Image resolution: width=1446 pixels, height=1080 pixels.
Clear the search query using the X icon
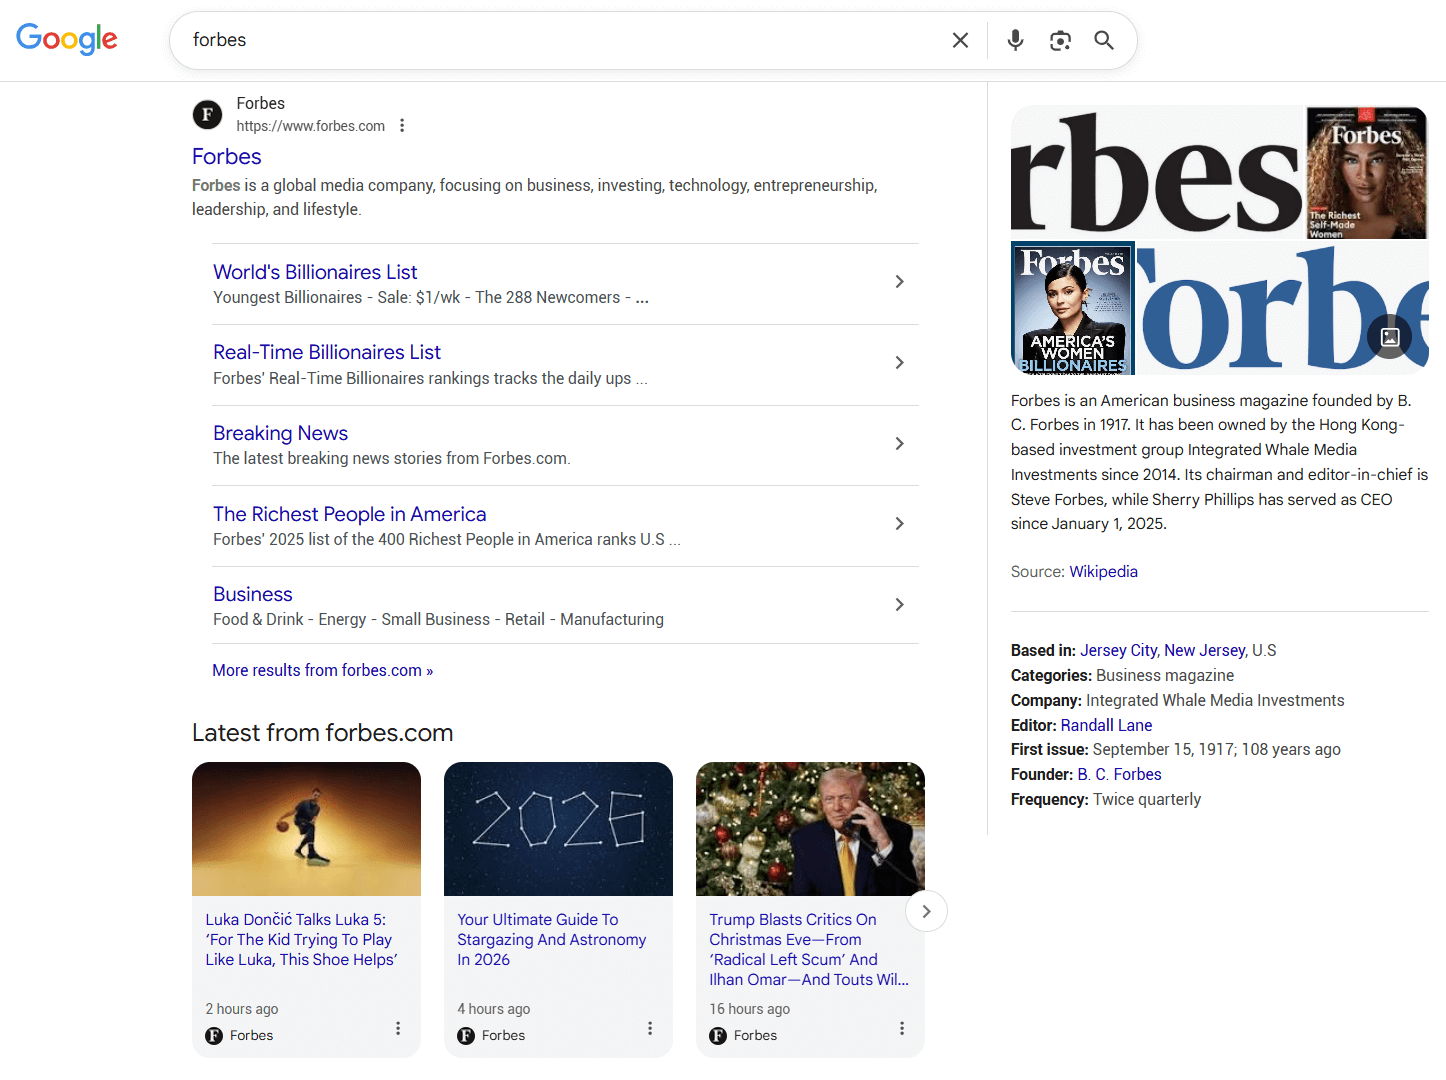coord(959,40)
